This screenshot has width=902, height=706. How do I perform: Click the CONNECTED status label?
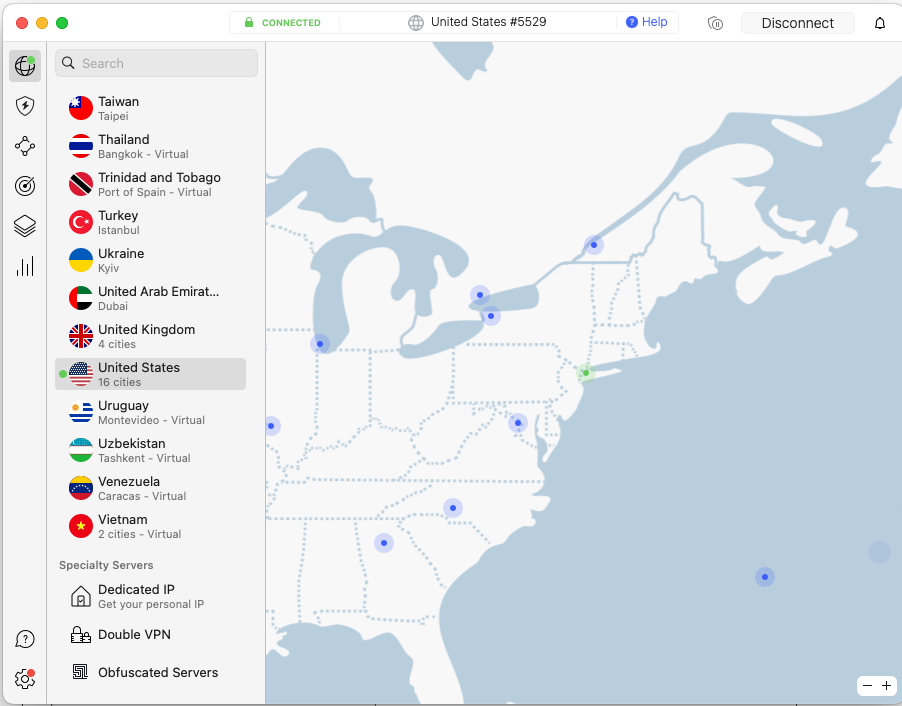click(x=291, y=22)
